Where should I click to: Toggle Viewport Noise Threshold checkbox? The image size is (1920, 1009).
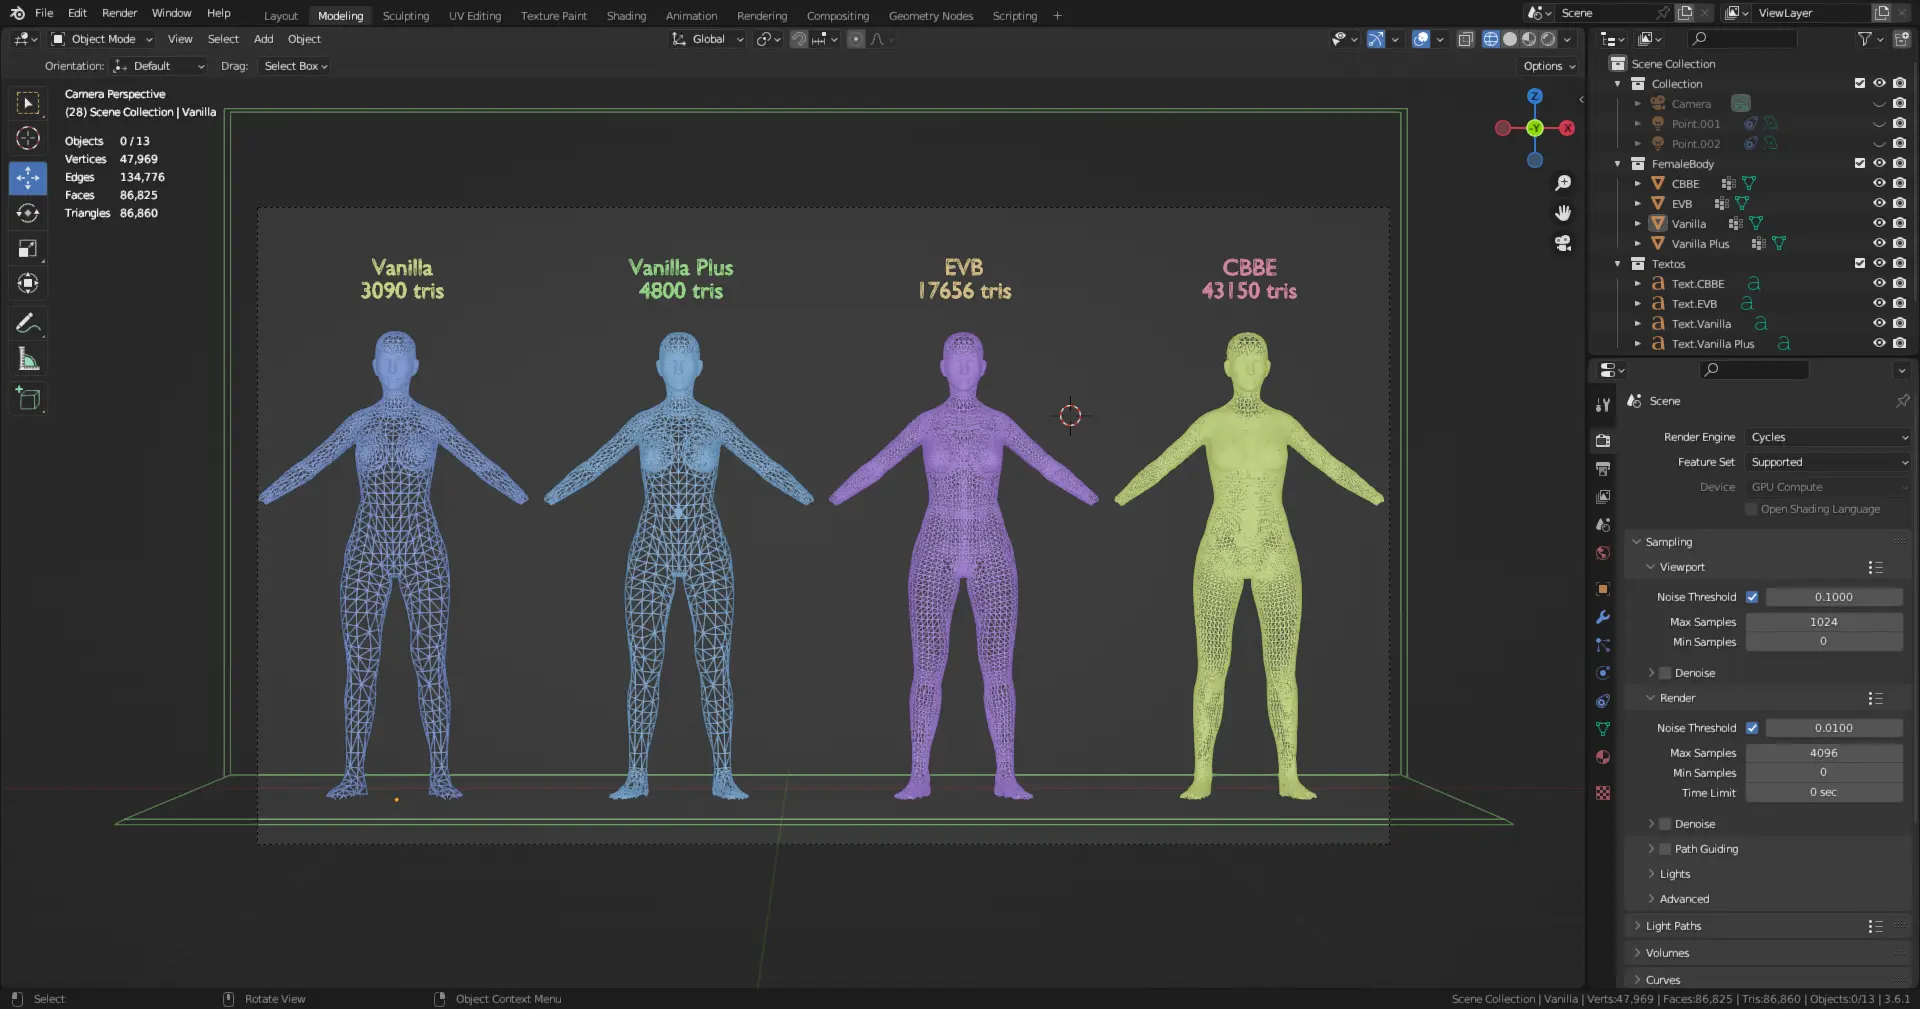(x=1752, y=597)
